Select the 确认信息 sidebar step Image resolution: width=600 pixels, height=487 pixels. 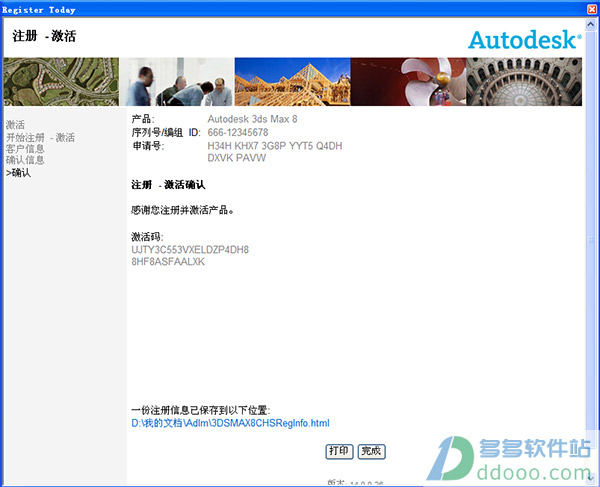25,160
